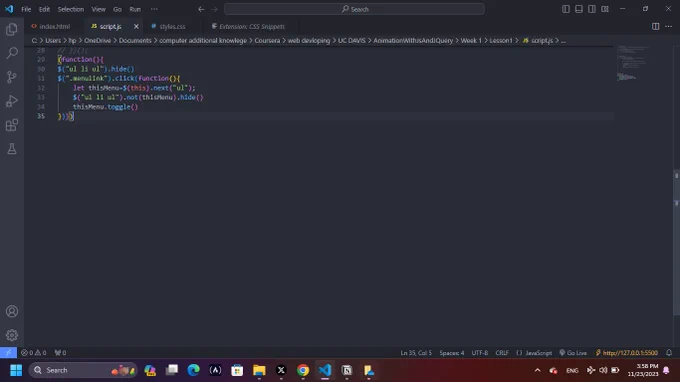Click the Go Live server button

(x=573, y=353)
